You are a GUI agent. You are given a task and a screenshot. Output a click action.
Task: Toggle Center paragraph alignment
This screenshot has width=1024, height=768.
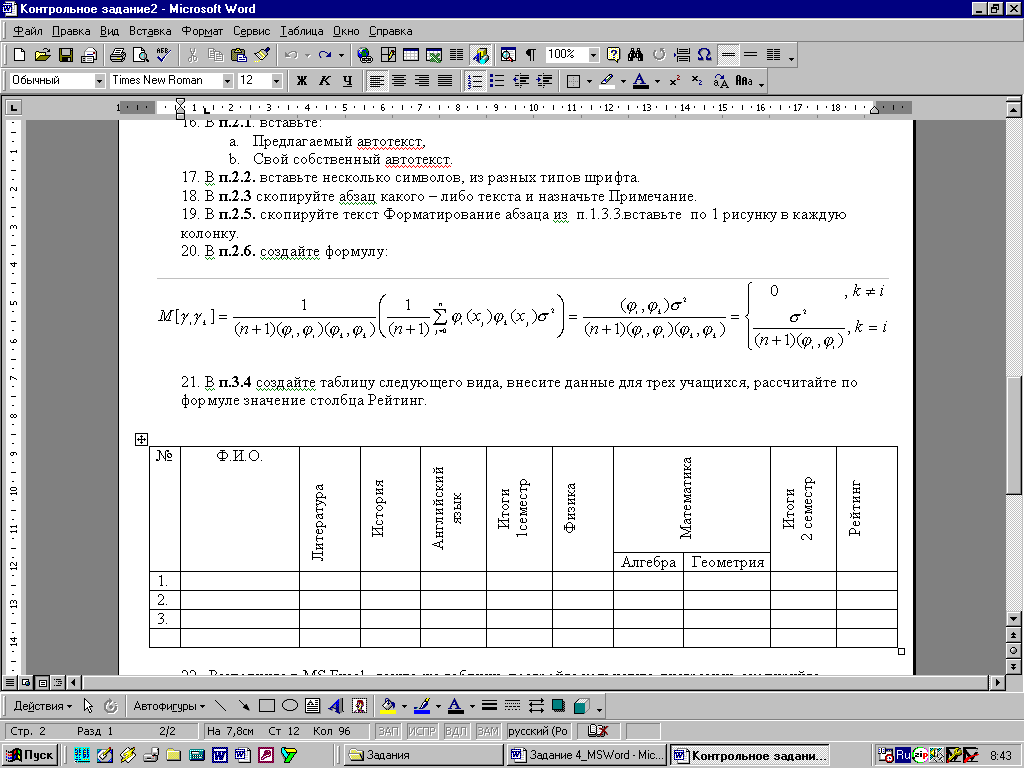click(x=399, y=80)
